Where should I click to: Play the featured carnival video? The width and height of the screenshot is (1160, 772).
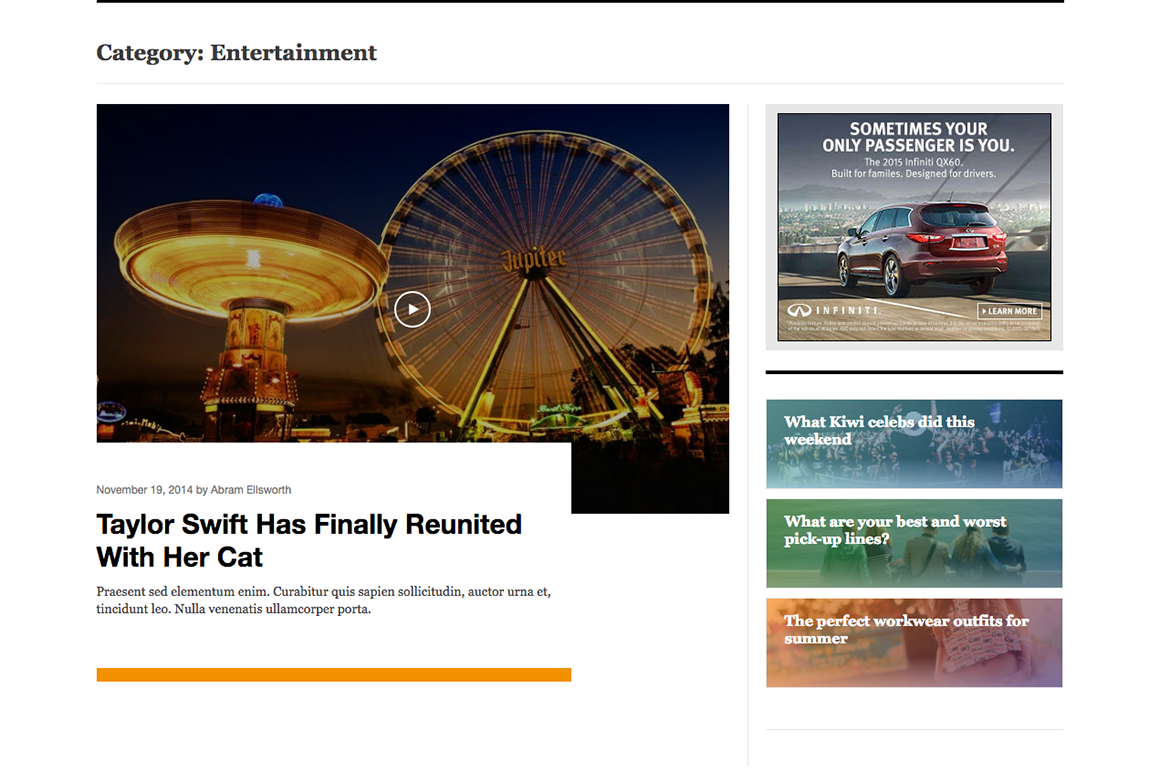pos(412,309)
